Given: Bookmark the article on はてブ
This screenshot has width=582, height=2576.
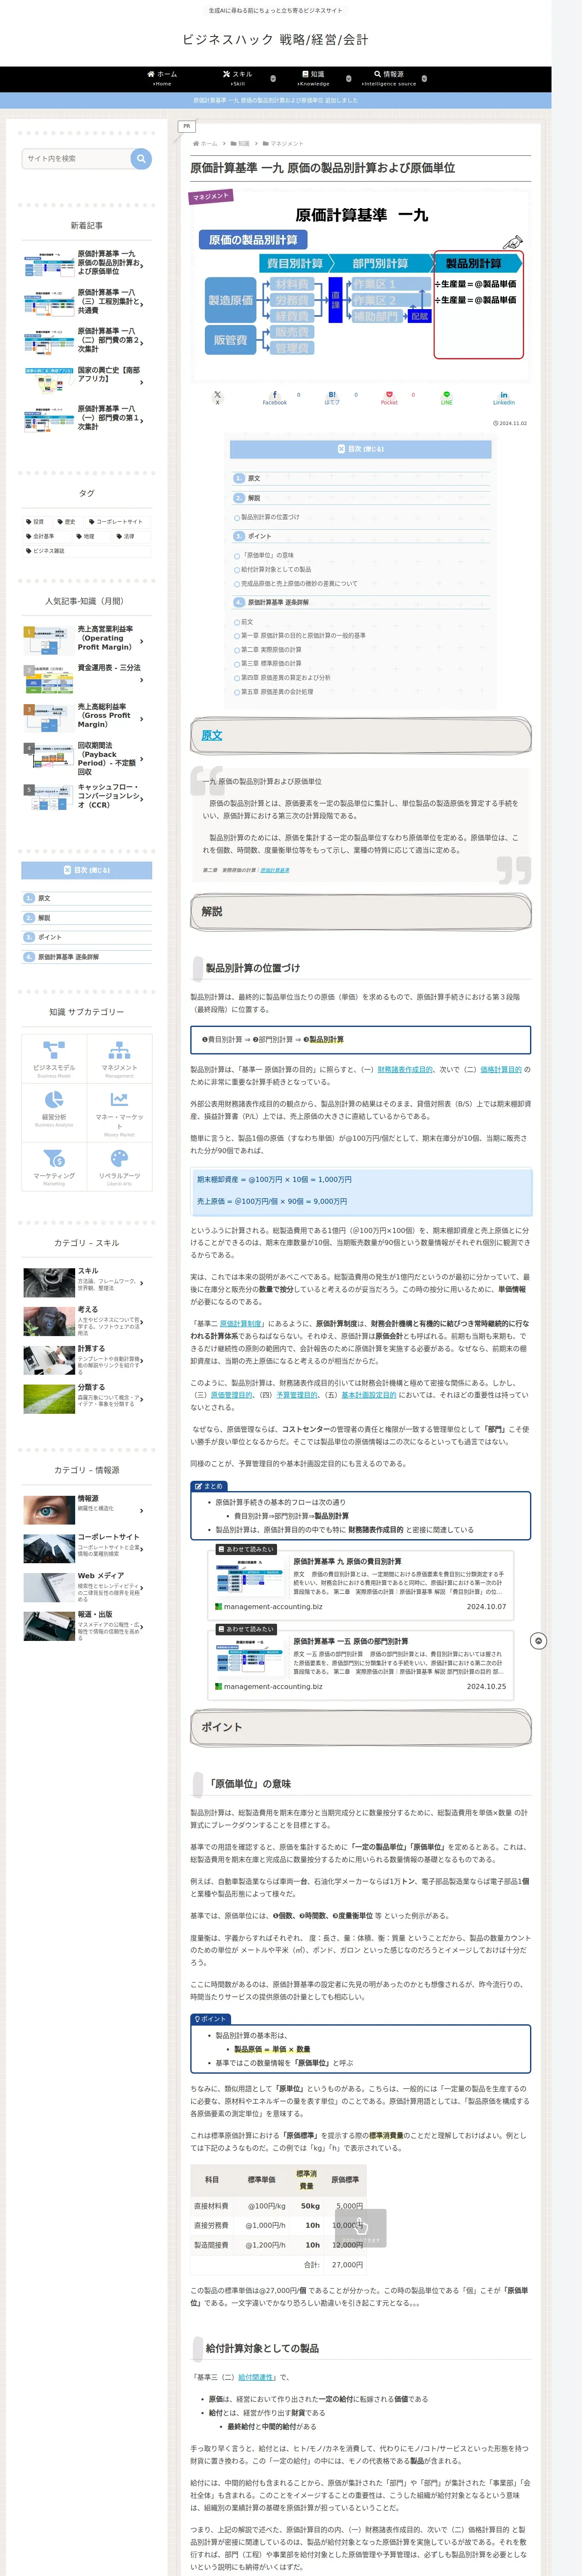Looking at the screenshot, I should coord(332,398).
